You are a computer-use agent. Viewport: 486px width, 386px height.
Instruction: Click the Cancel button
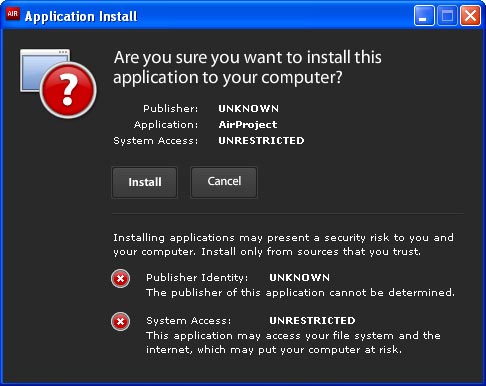point(224,182)
